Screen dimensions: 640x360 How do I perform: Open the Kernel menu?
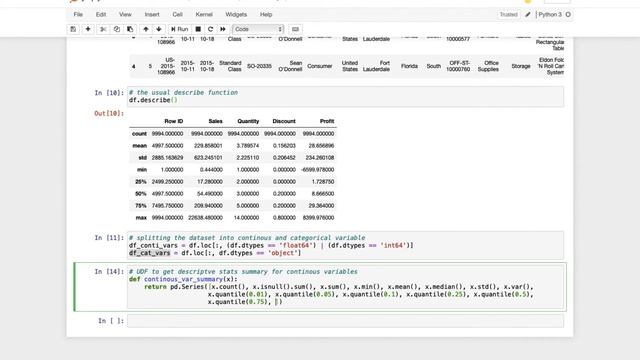click(x=204, y=14)
